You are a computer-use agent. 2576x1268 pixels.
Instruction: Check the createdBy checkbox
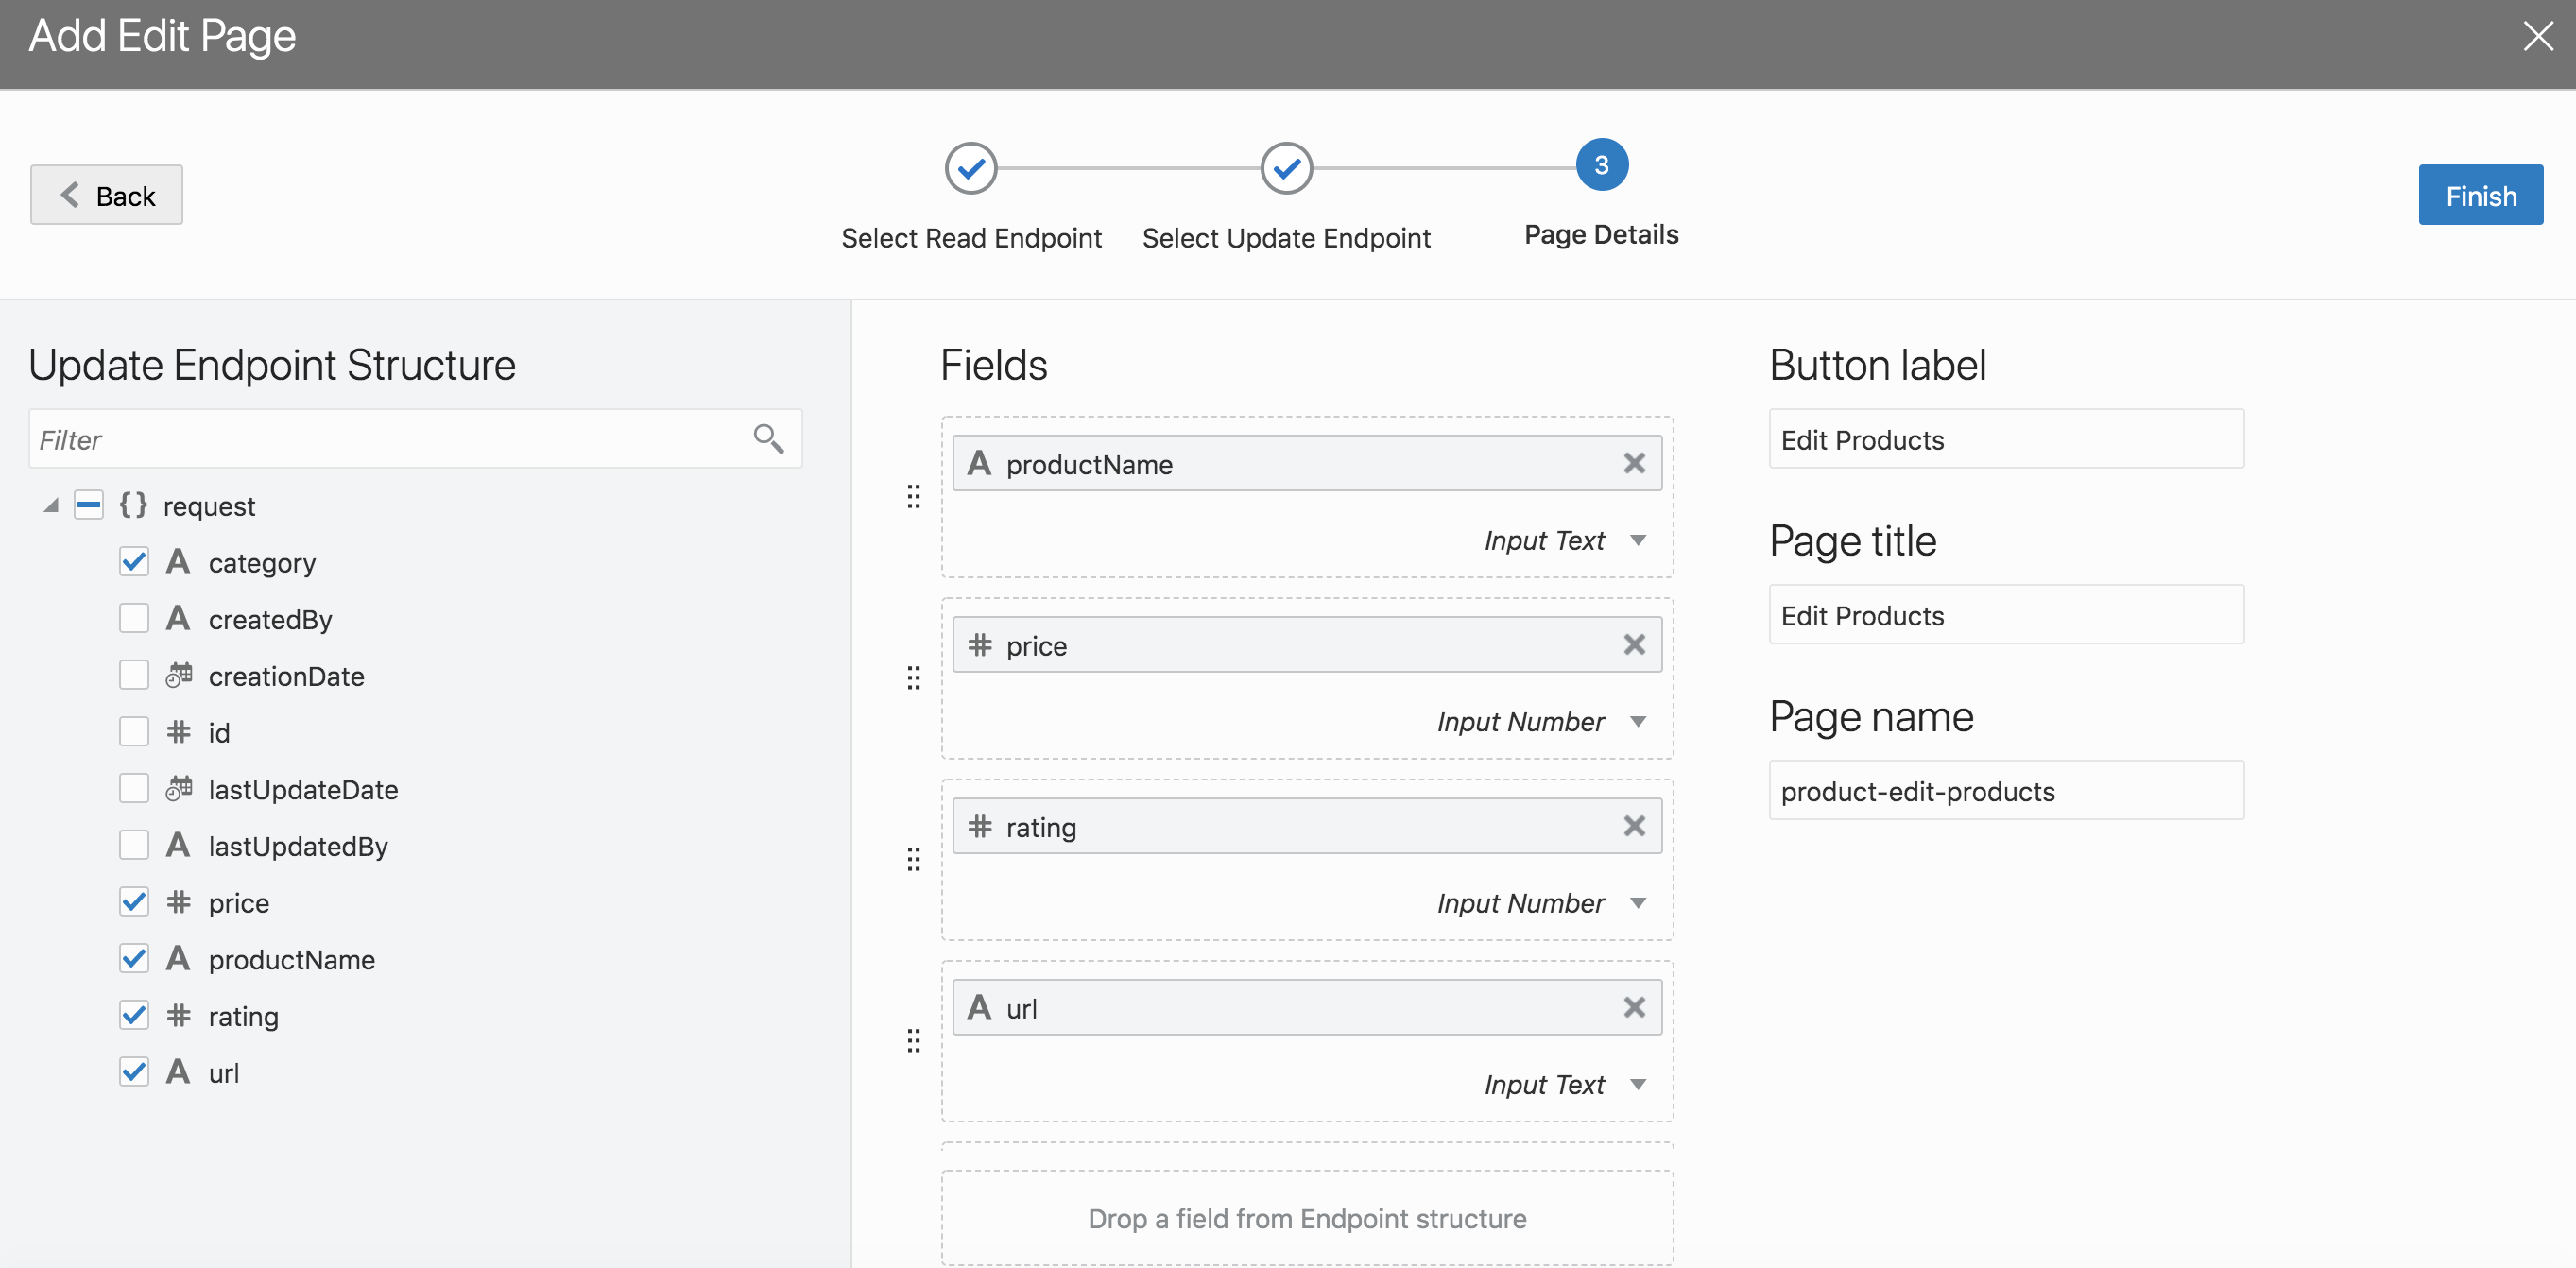pos(134,618)
